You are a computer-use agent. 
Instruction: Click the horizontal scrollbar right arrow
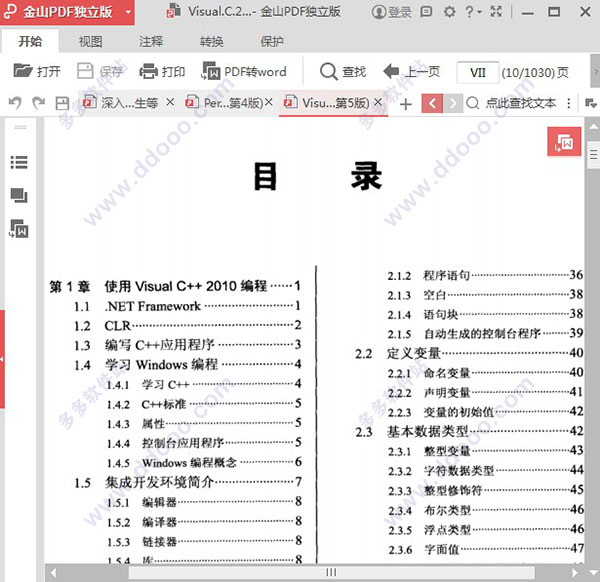pyautogui.click(x=574, y=573)
